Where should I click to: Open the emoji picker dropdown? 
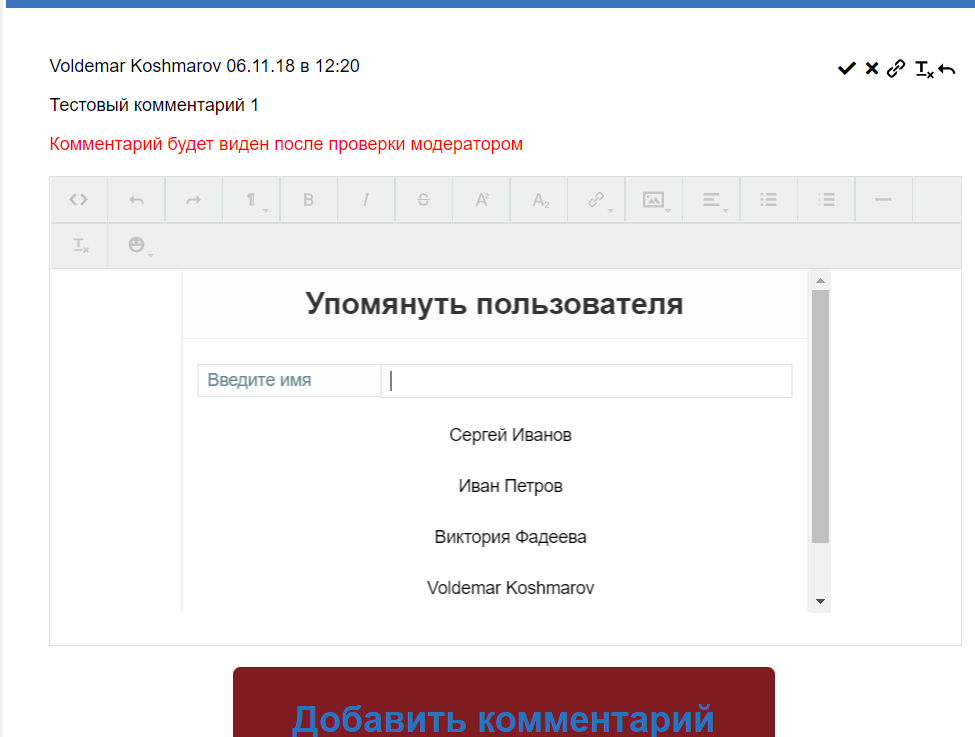coord(137,245)
